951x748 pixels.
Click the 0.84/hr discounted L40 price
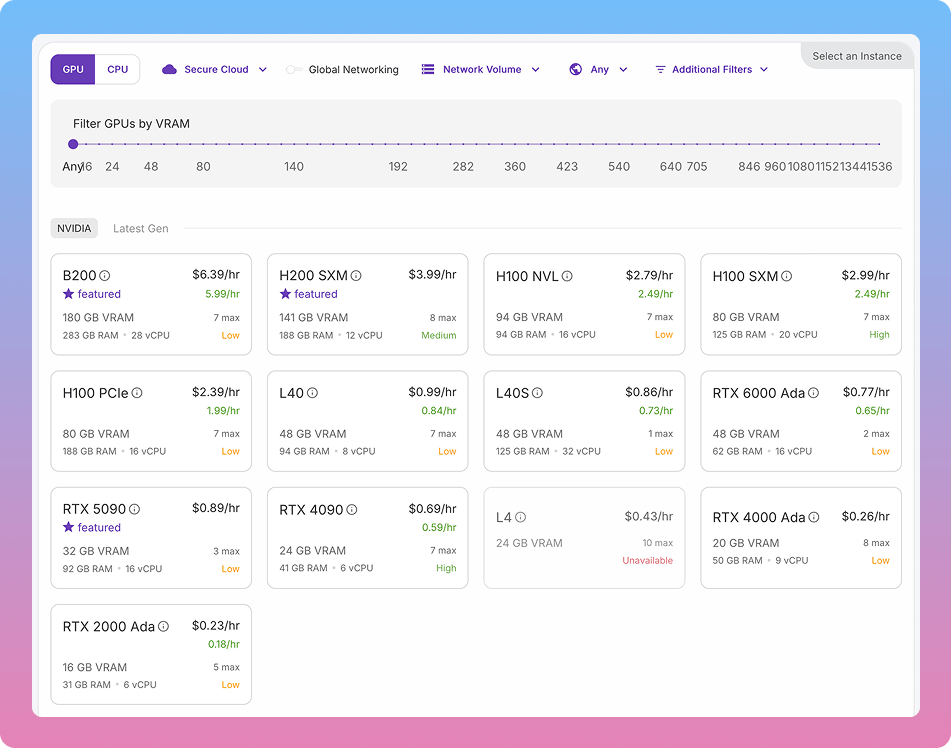tap(439, 411)
